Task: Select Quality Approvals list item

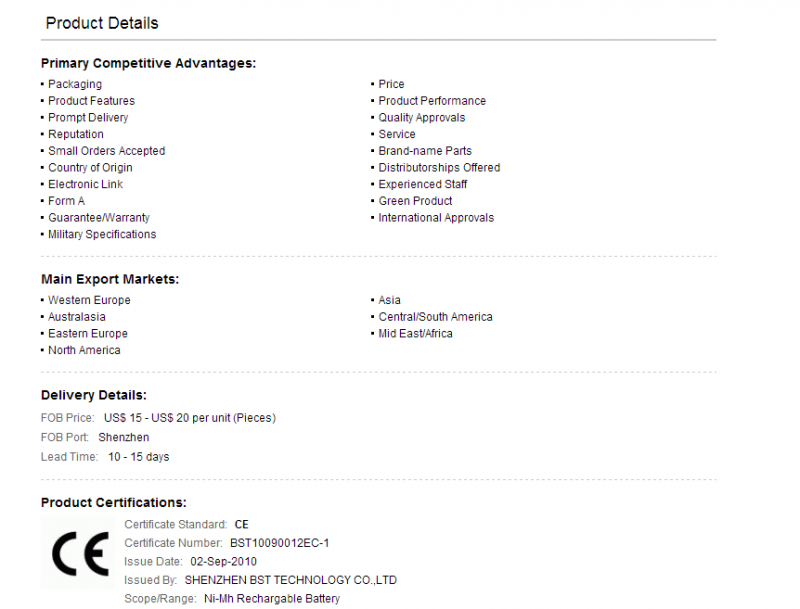Action: coord(422,118)
